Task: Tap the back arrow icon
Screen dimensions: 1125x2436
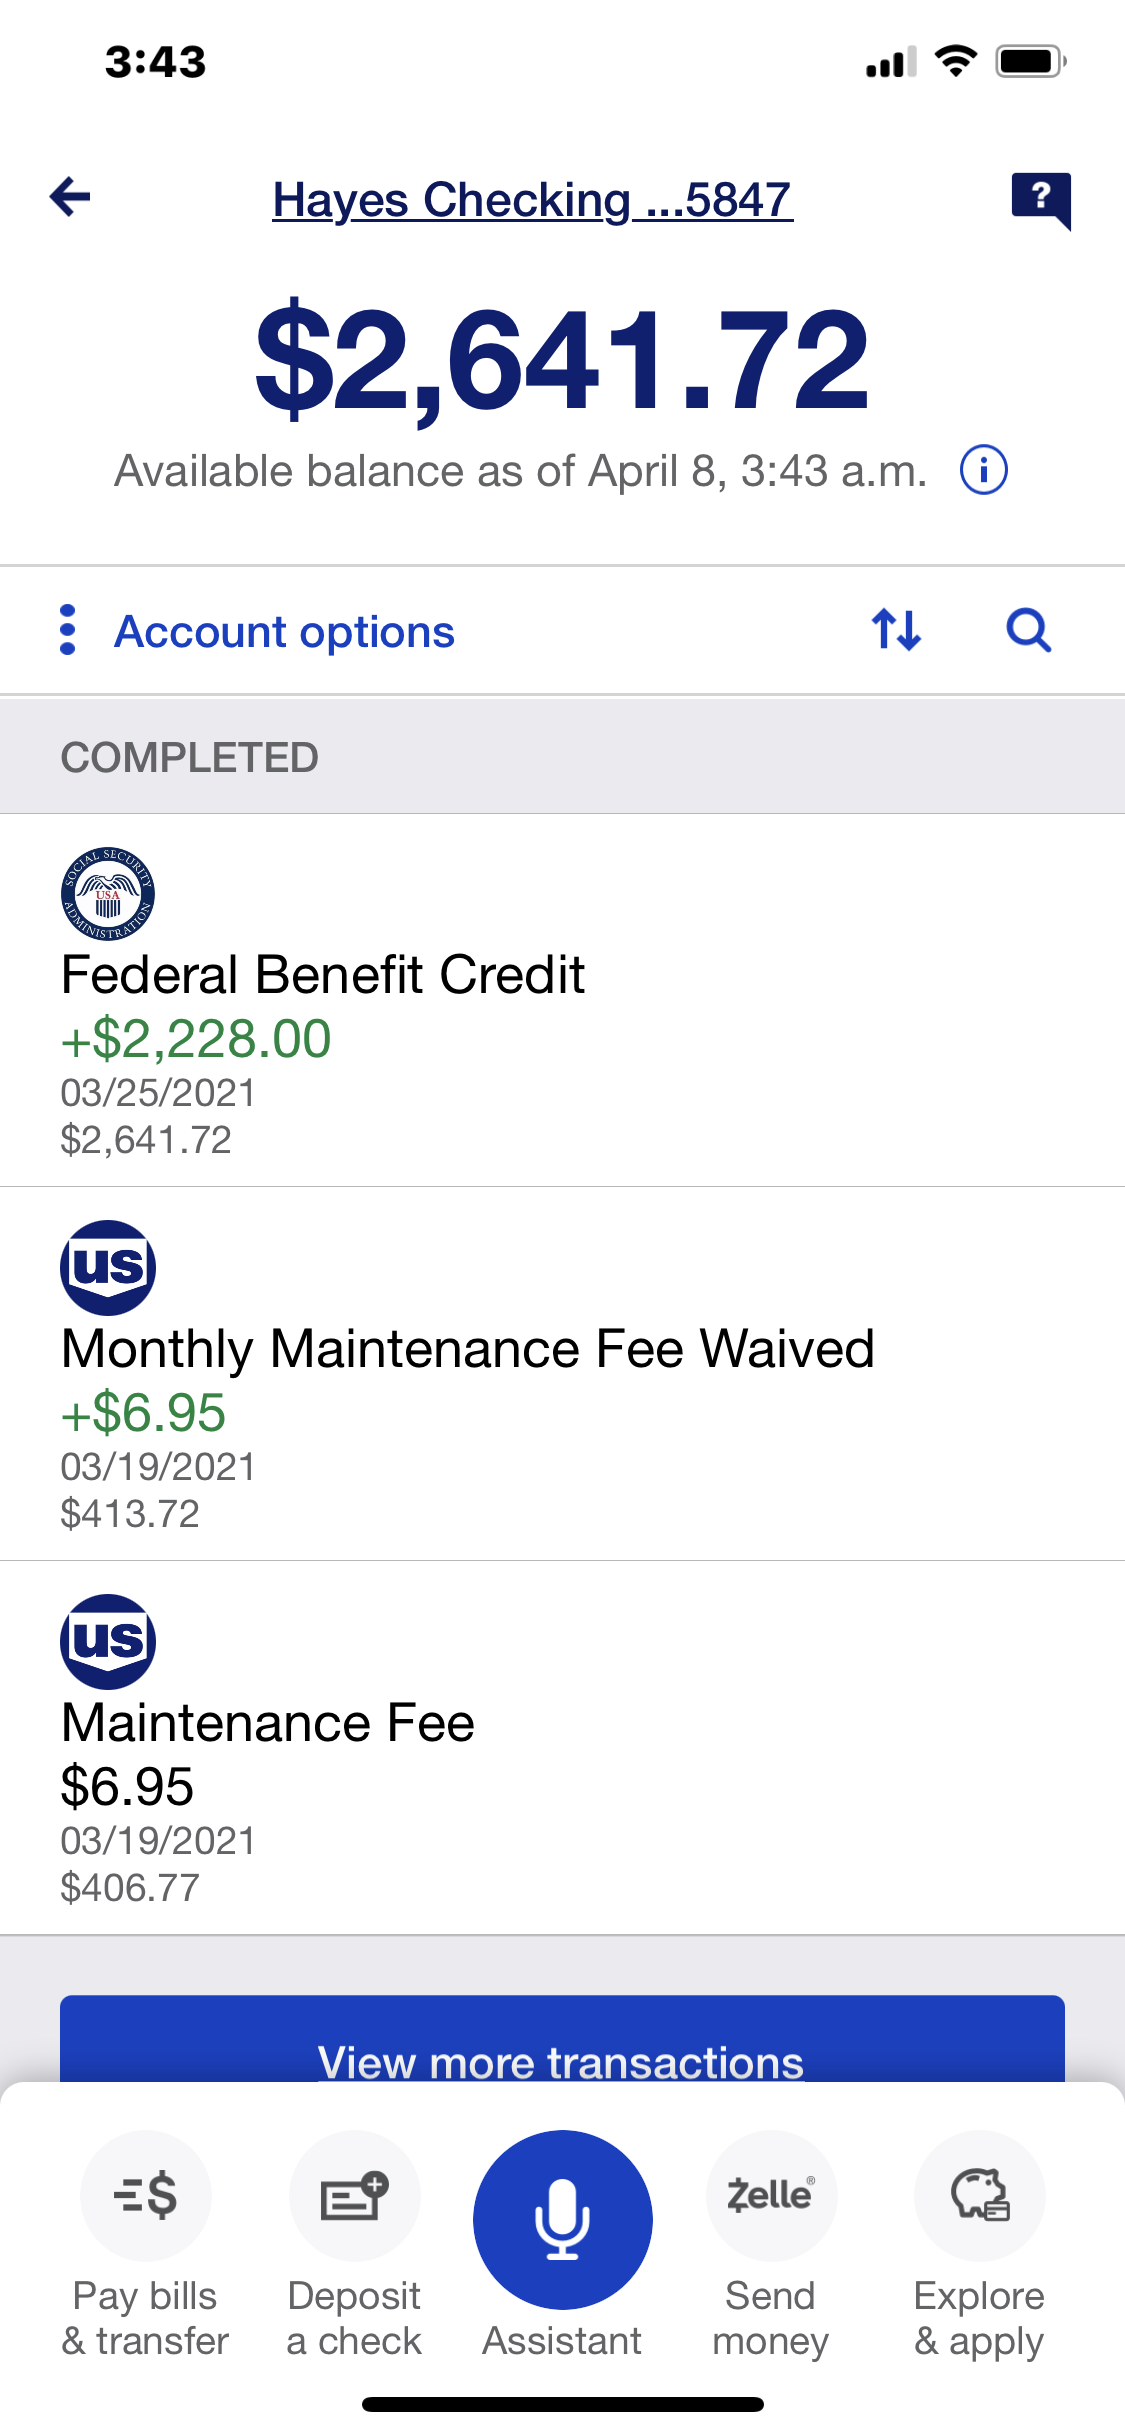Action: click(x=70, y=197)
